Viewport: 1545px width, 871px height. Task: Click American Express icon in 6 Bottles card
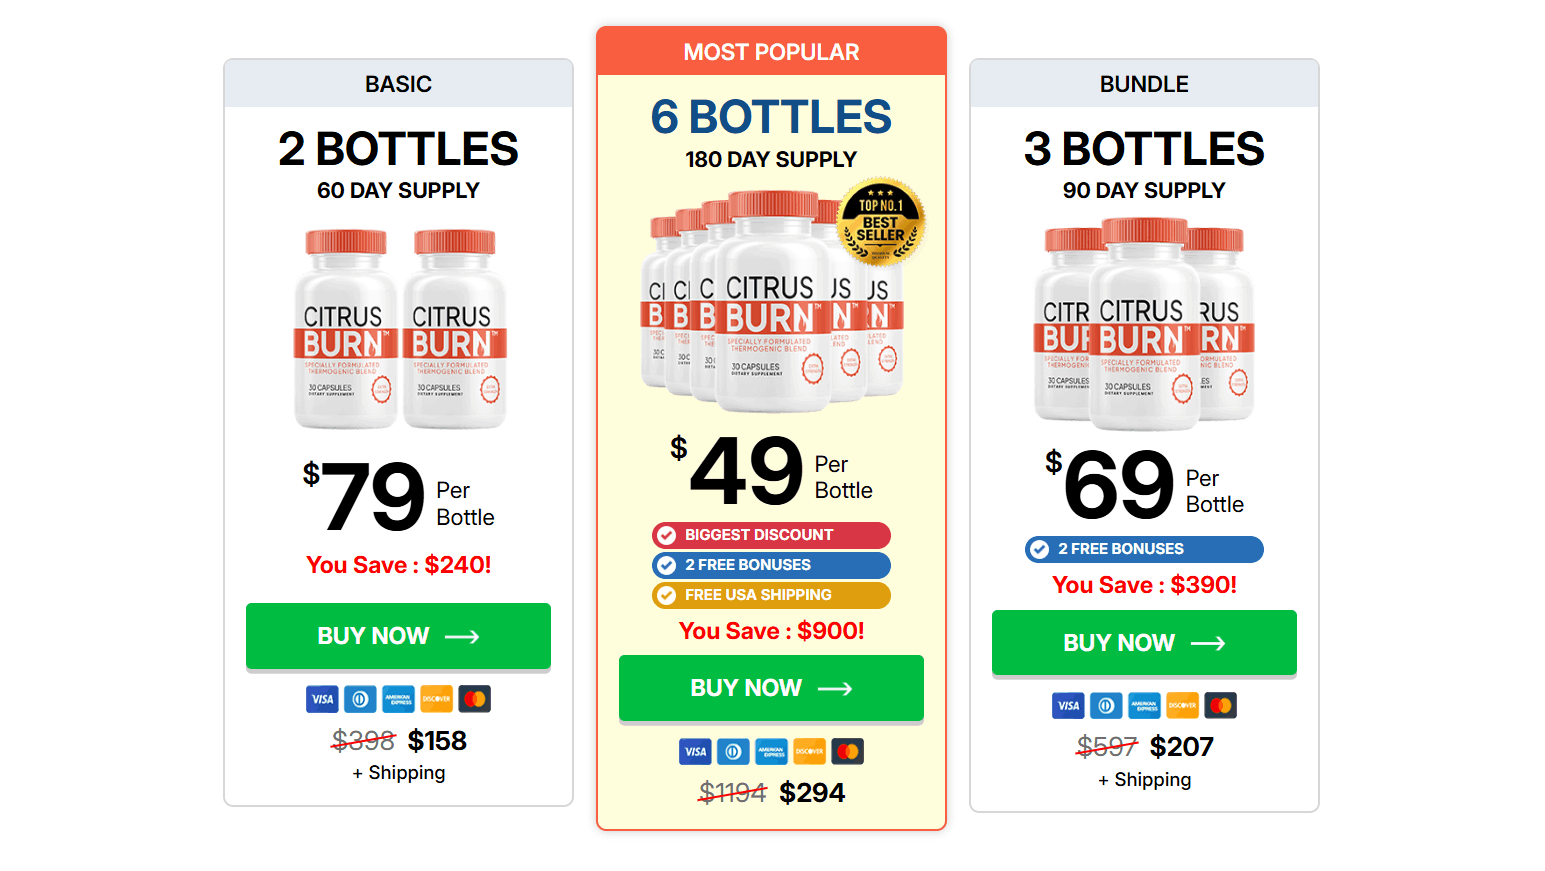[x=771, y=751]
